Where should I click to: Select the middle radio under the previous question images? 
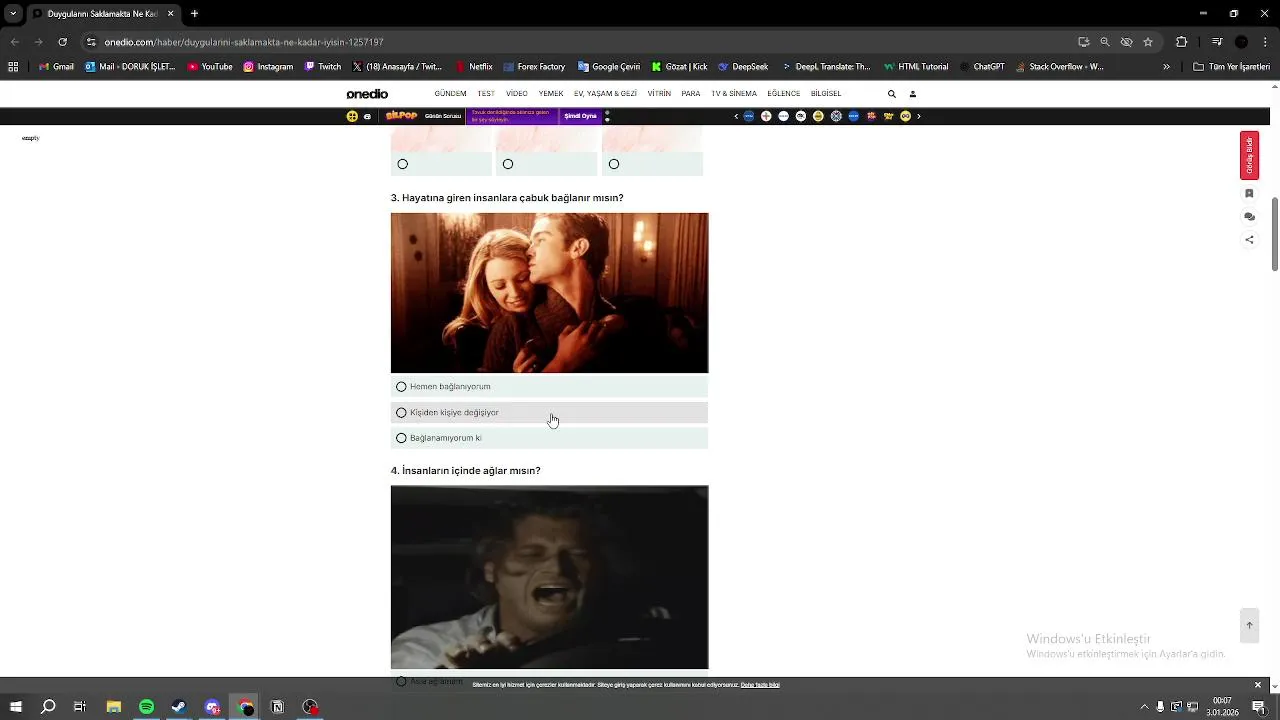(508, 164)
